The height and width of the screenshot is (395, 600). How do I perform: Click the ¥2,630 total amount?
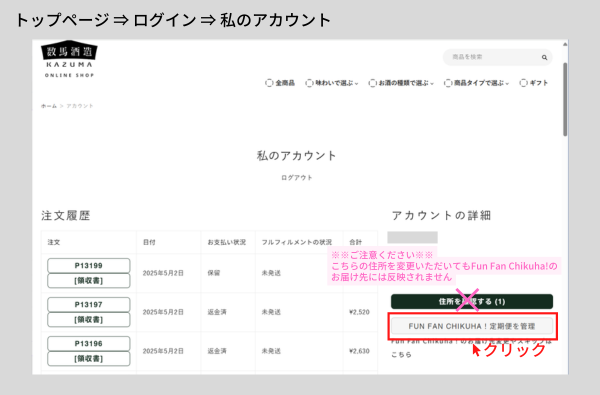click(359, 351)
